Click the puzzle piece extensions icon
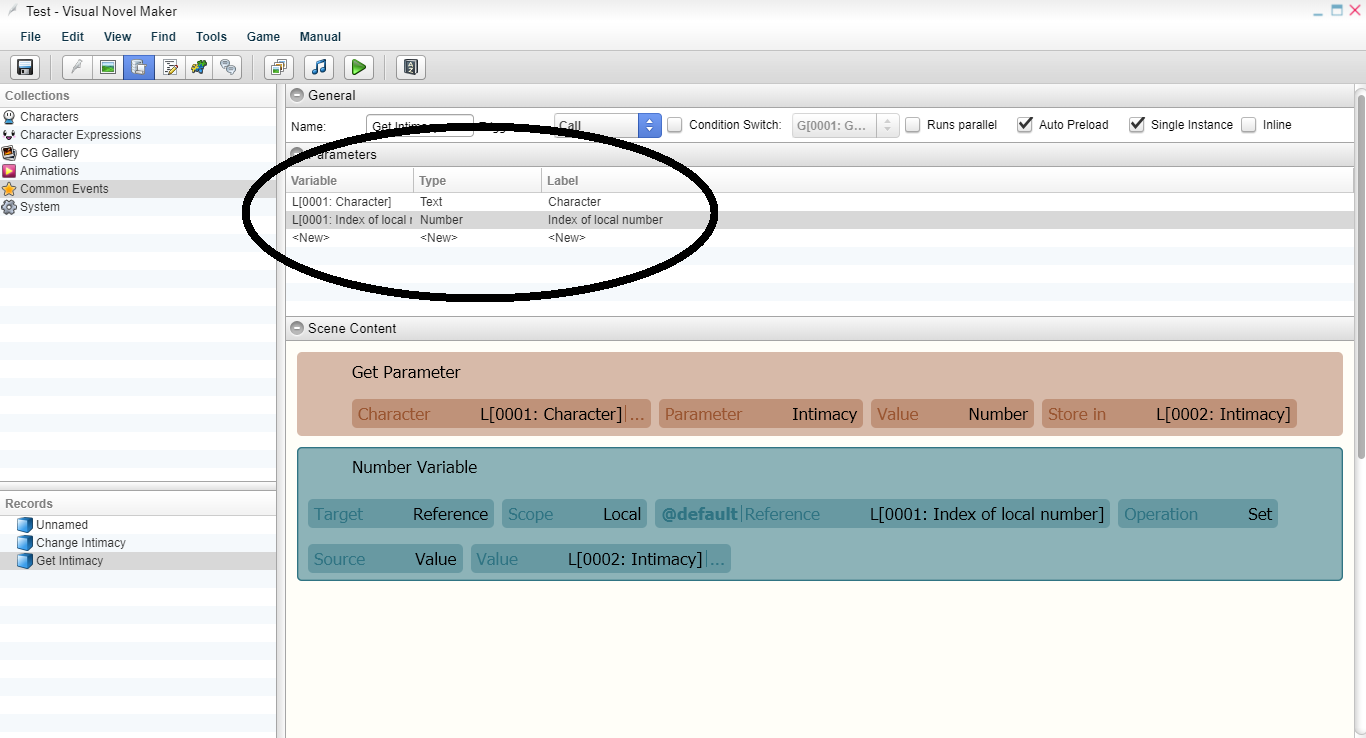Image resolution: width=1366 pixels, height=738 pixels. point(199,68)
